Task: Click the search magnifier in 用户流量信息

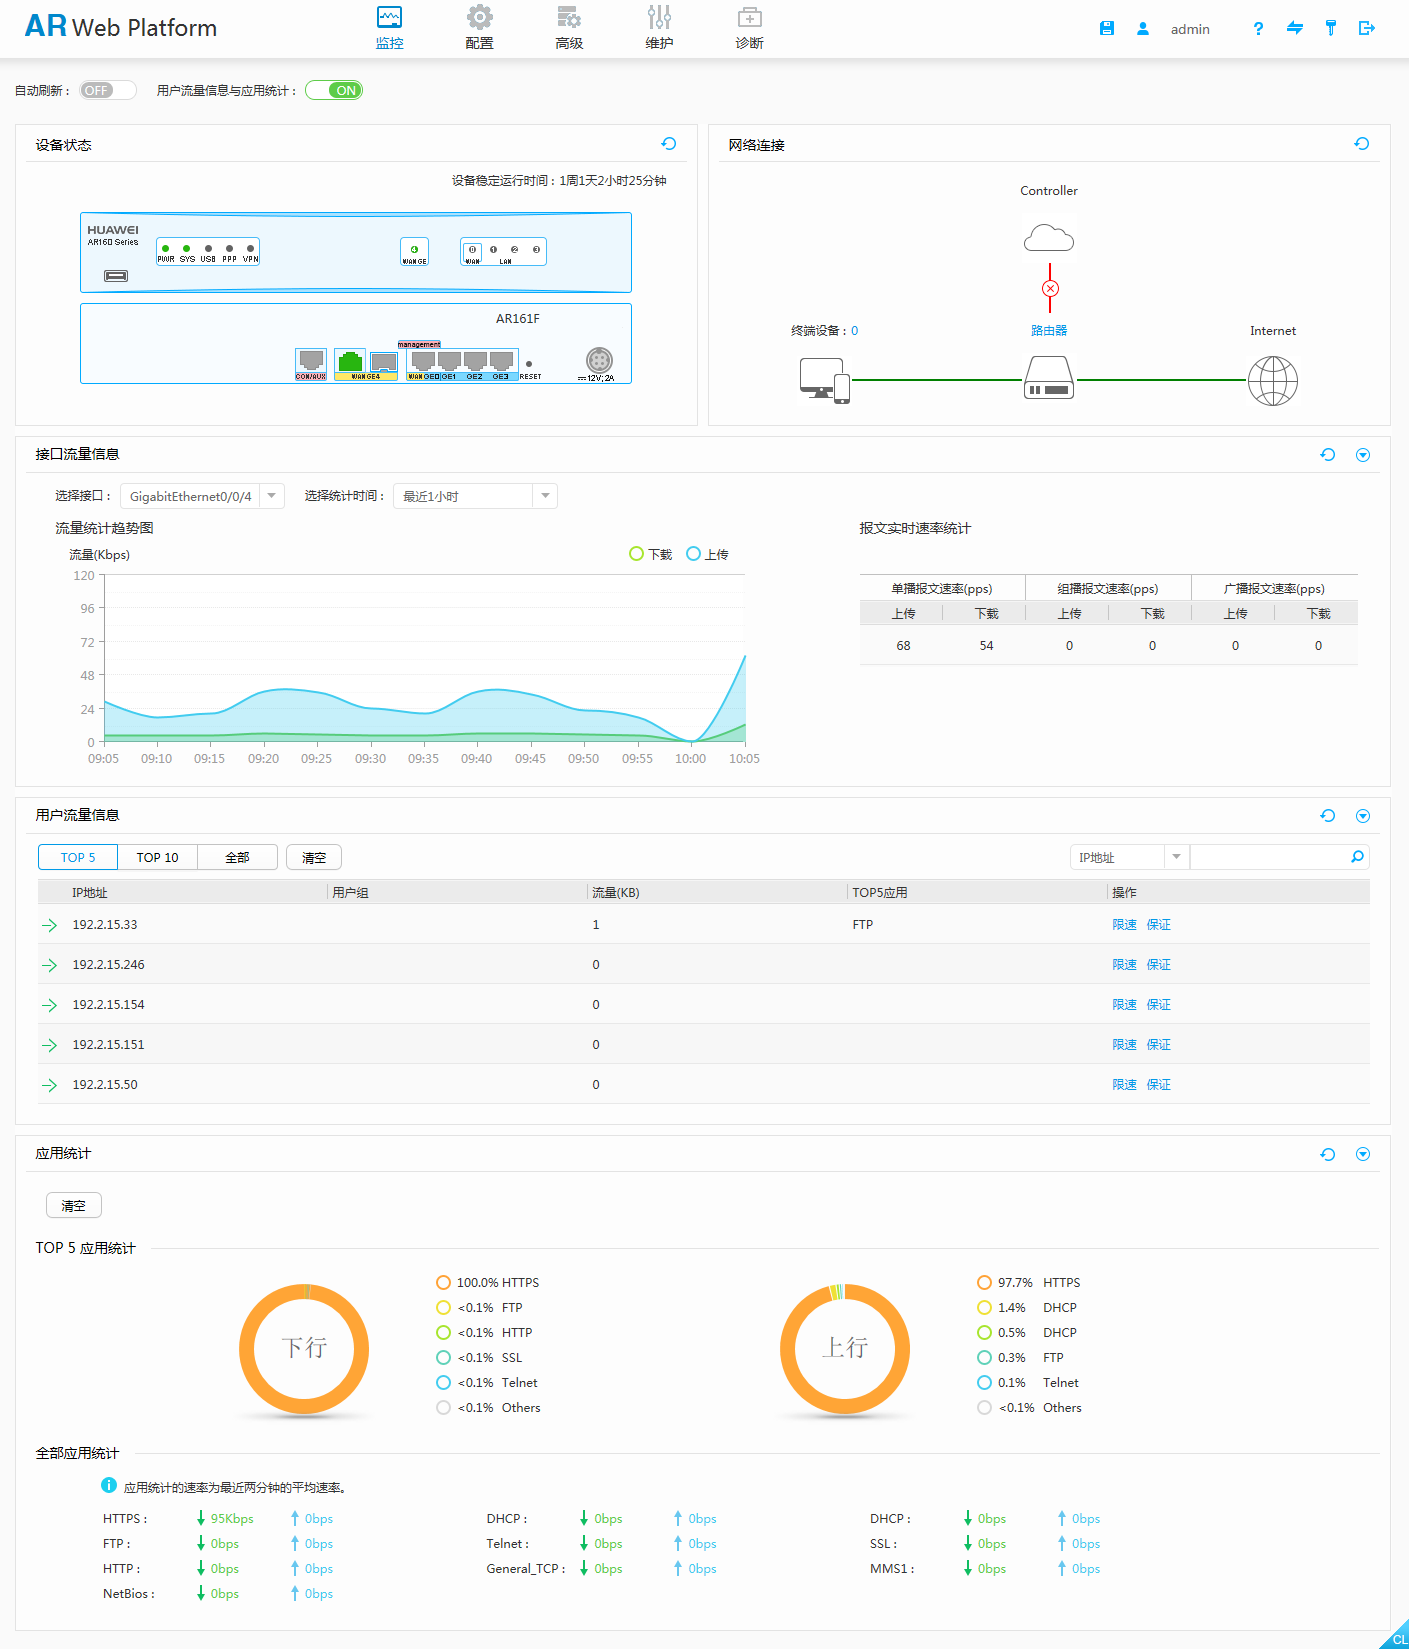Action: pos(1357,857)
